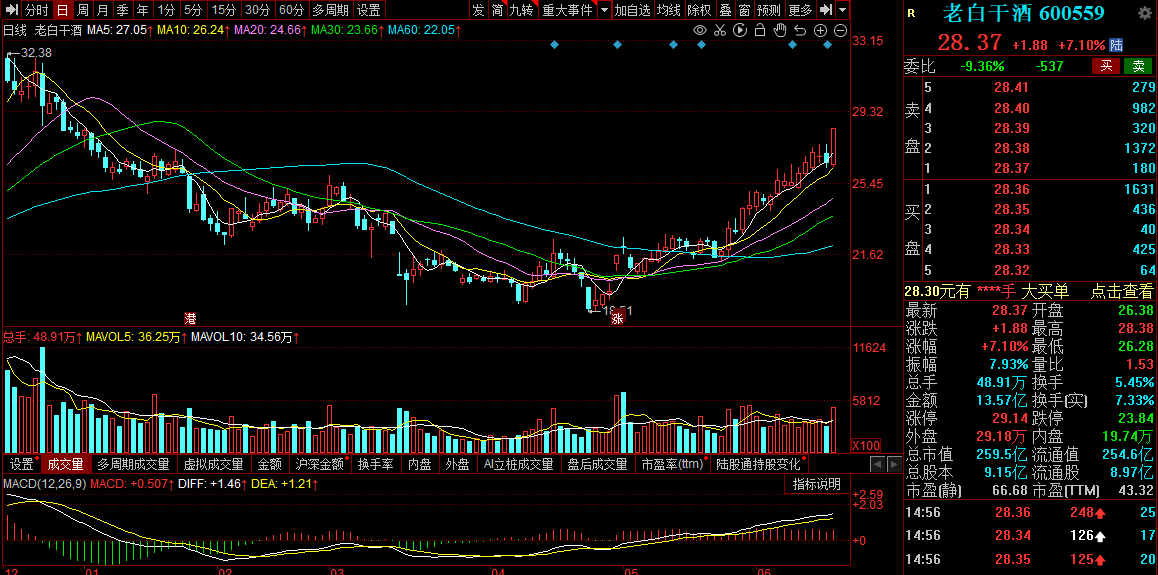The width and height of the screenshot is (1158, 575).
Task: Select the 沪深金额 indicator tab
Action: coord(319,464)
